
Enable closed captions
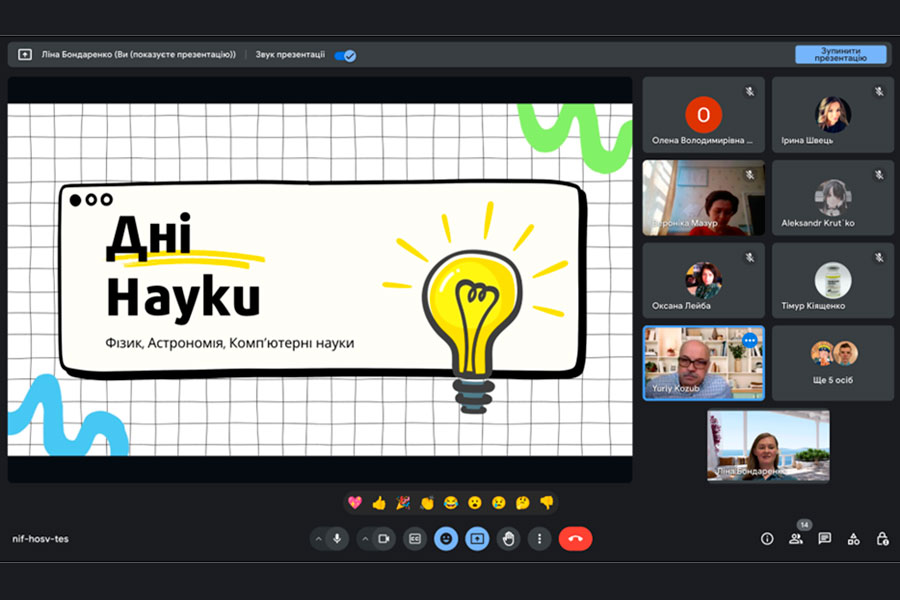pos(415,539)
